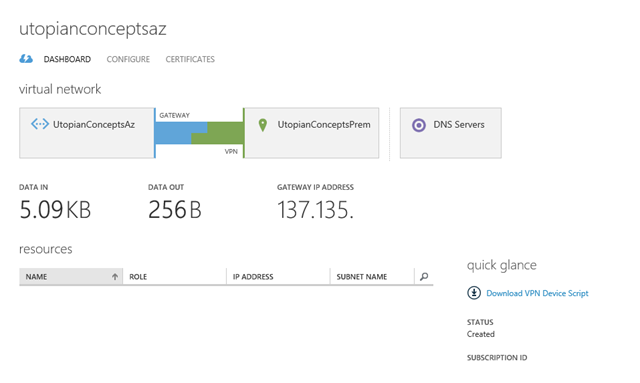Click the quick glance heading
The height and width of the screenshot is (383, 640).
(502, 265)
